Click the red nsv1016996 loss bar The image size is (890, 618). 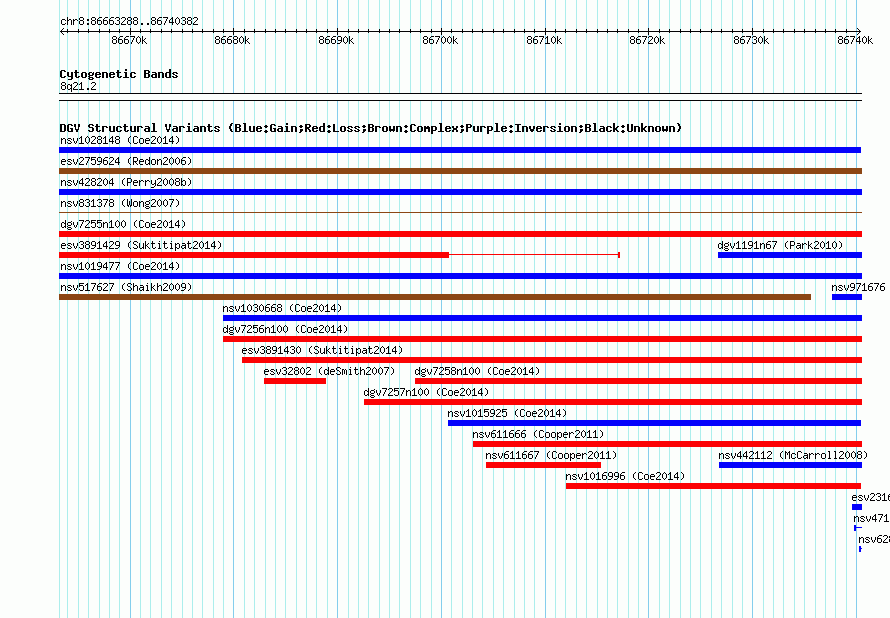coord(713,486)
